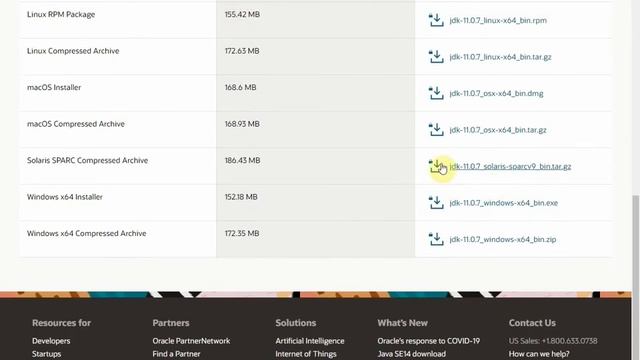Open Internet of Things footer link
This screenshot has width=640, height=360.
tap(306, 354)
